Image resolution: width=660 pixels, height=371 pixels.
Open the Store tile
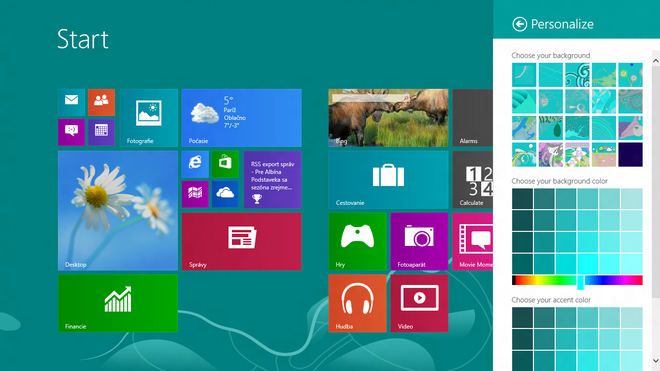tap(225, 164)
